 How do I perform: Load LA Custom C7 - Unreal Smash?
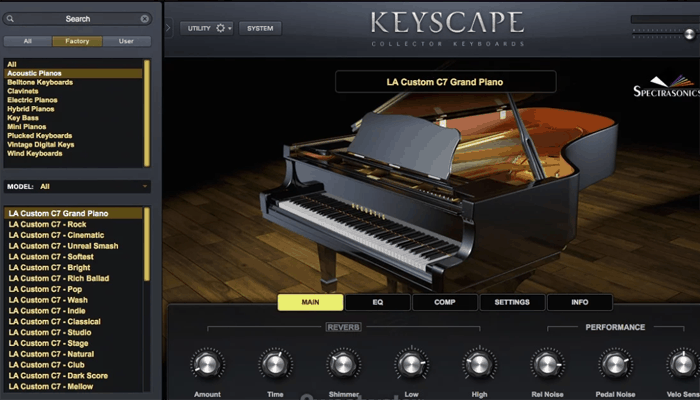(x=74, y=246)
